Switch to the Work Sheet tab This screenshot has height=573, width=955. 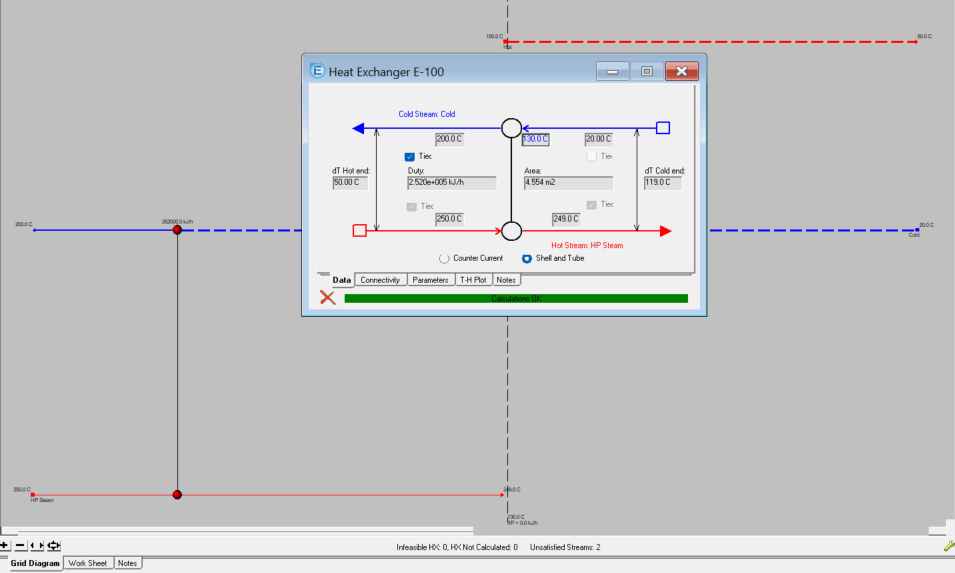coord(88,563)
